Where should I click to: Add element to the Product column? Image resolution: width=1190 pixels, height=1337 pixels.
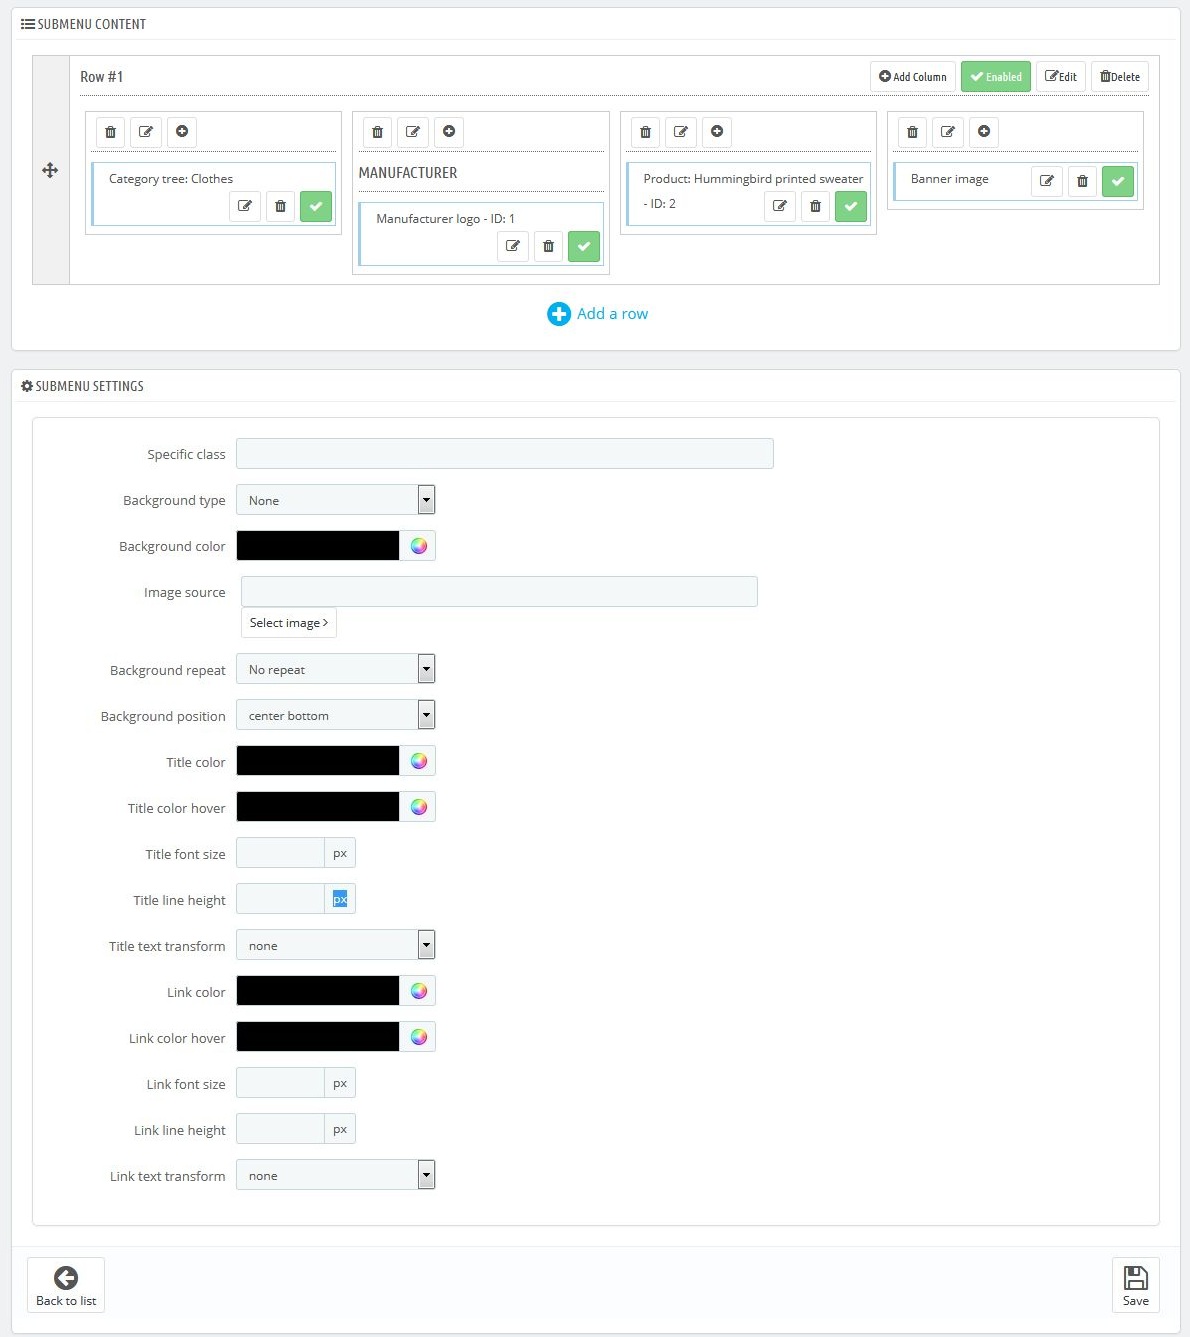coord(717,132)
